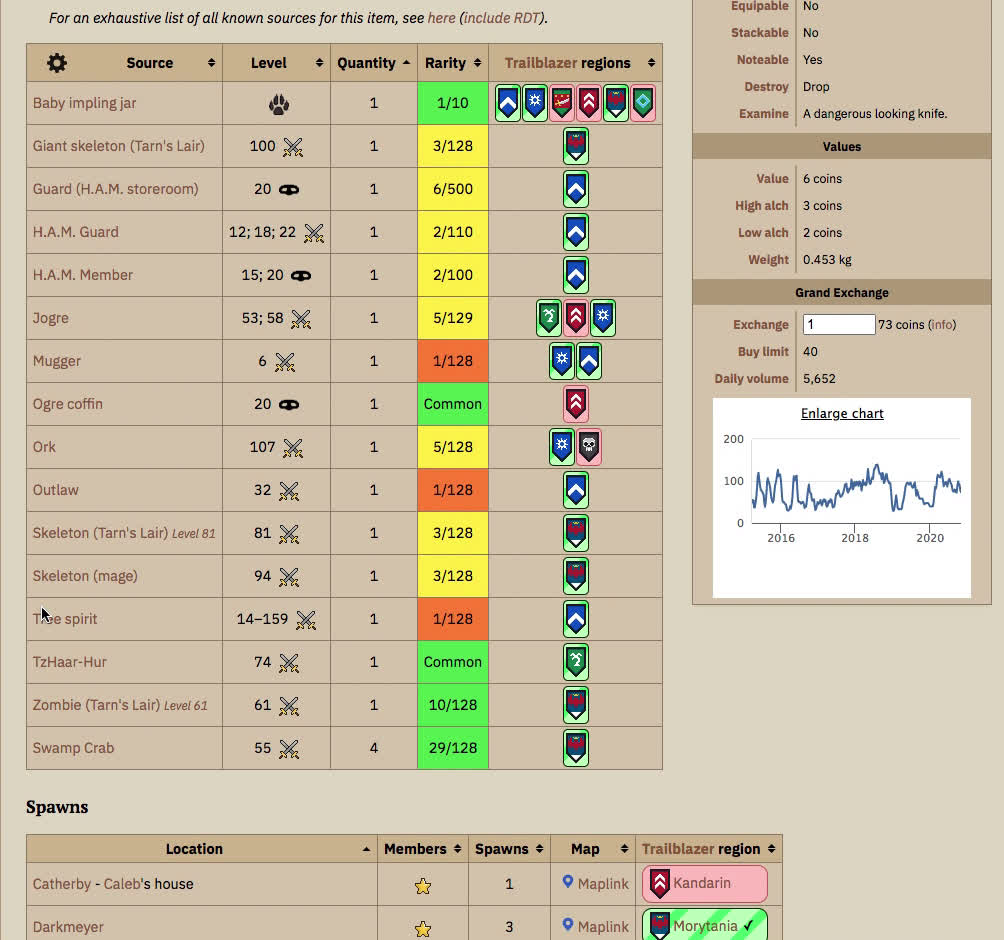The width and height of the screenshot is (1004, 940).
Task: Click the map pin icon in Darkmeyer row
Action: click(x=568, y=926)
